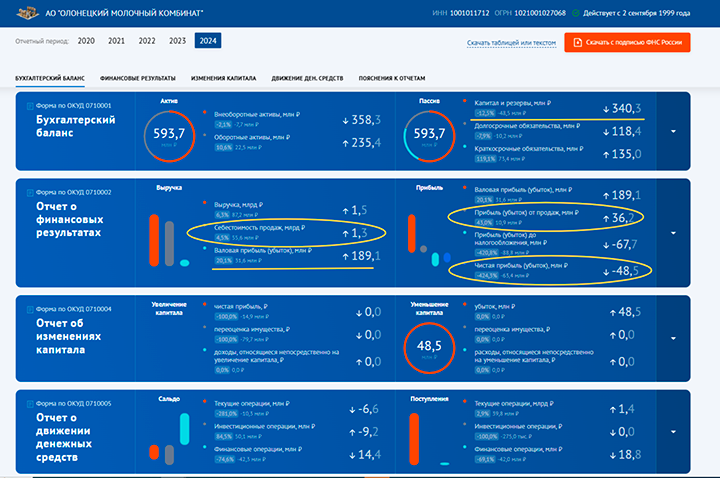Click the form icon beside ОКУД 0710002
Screen dimensions: 720x478
(x=28, y=190)
